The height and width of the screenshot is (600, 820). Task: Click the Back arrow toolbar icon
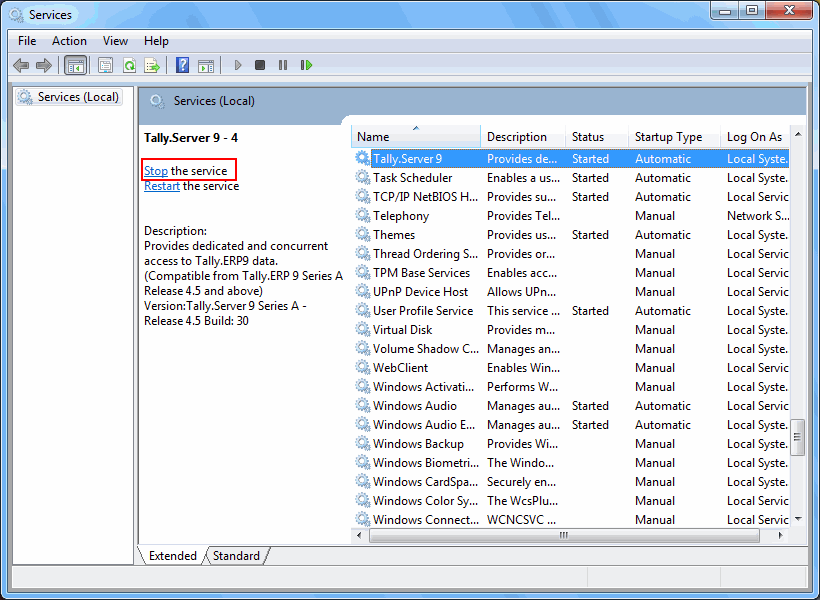(21, 65)
